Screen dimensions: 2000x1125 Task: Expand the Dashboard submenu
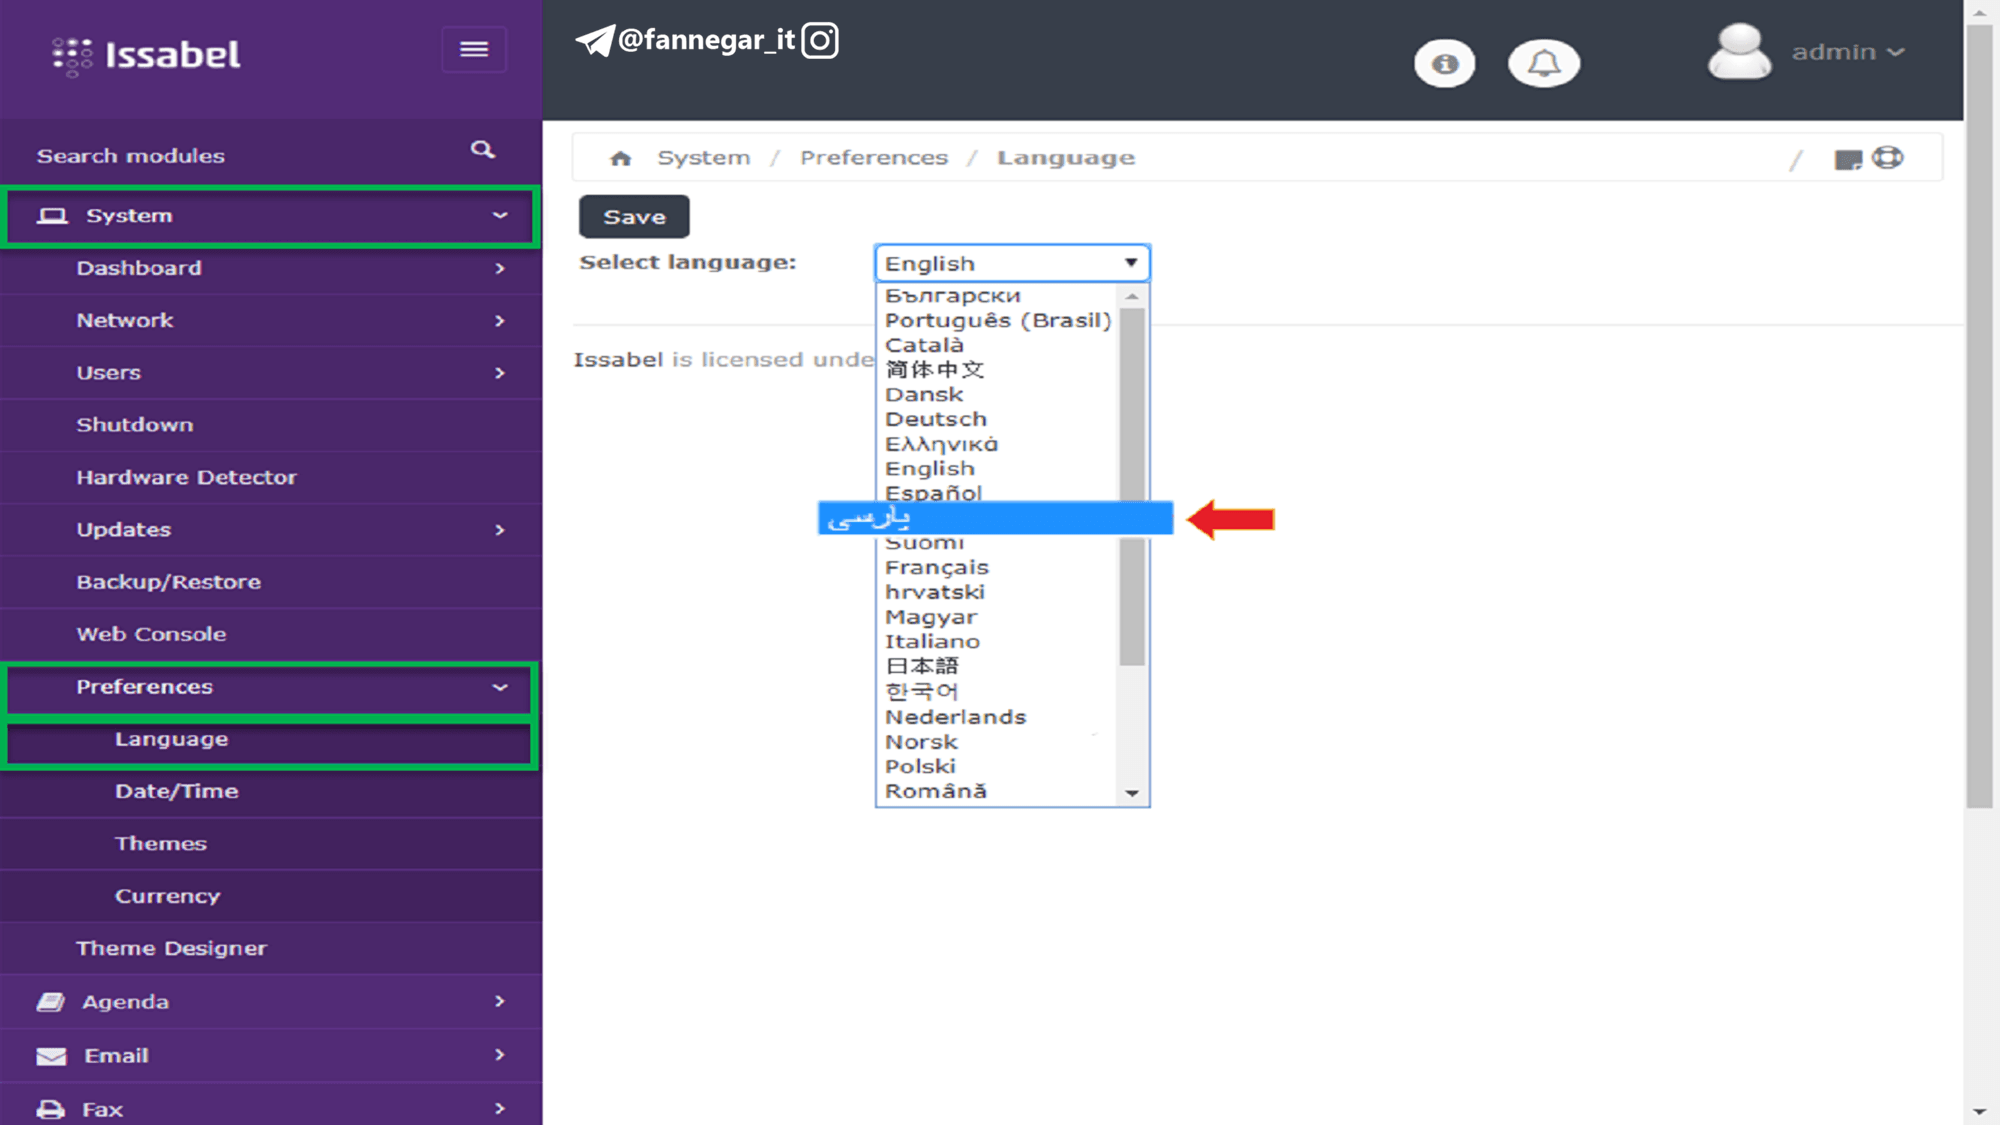click(500, 269)
